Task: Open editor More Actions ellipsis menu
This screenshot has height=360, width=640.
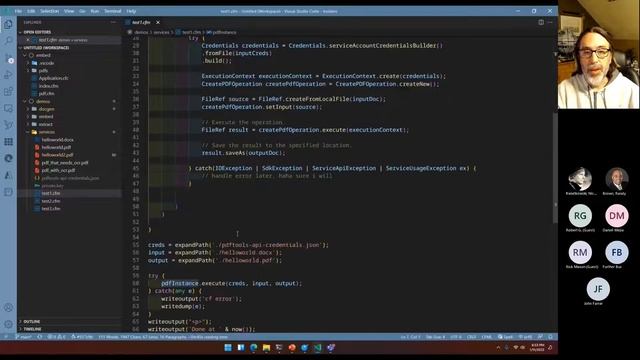Action: pos(550,22)
